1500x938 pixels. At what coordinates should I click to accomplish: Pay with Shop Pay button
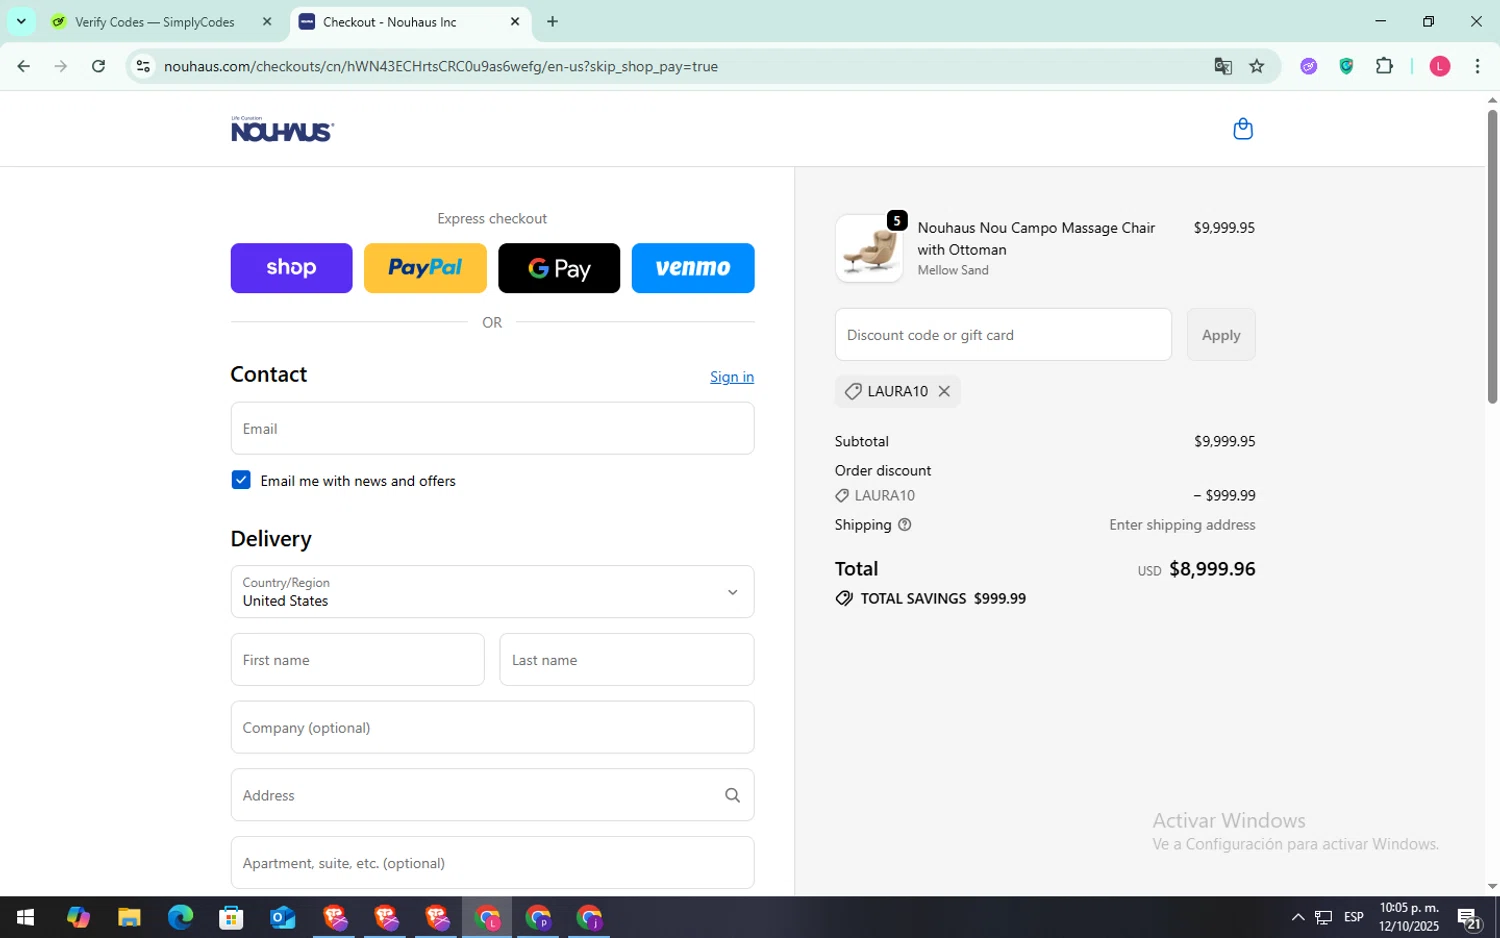[291, 268]
